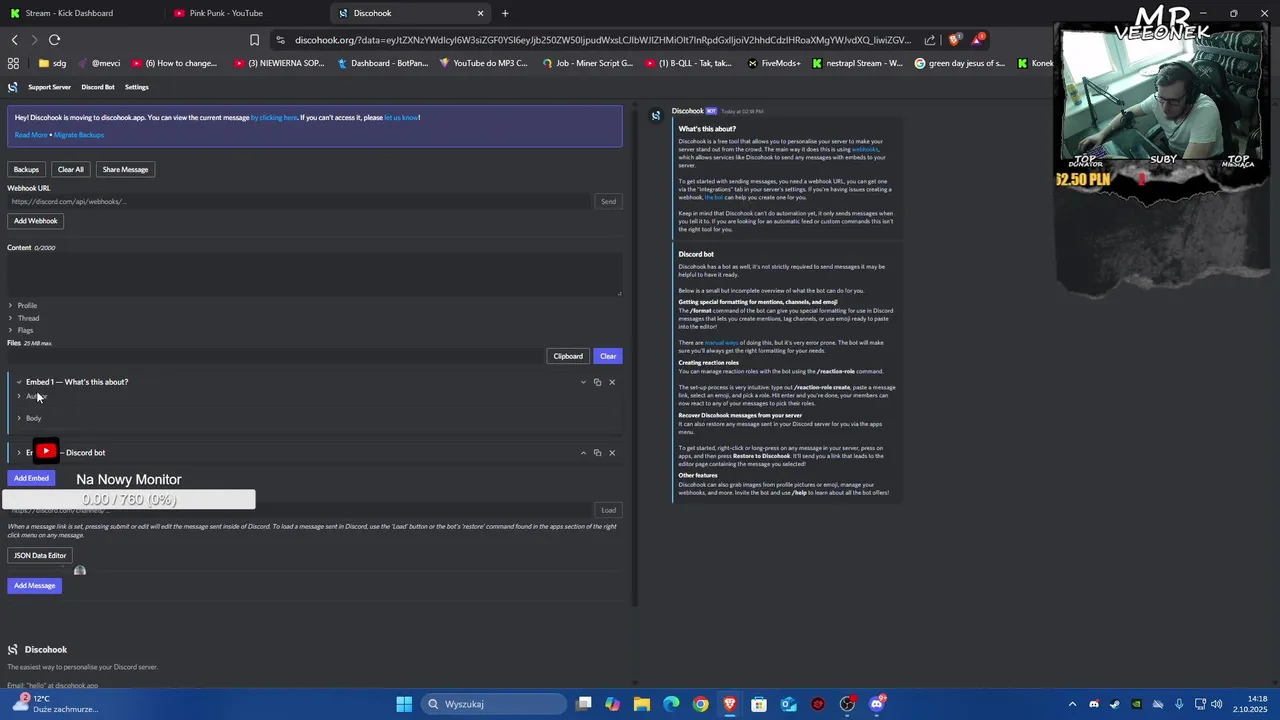Open the browser apps grid icon
Image resolution: width=1280 pixels, height=720 pixels.
click(x=13, y=63)
